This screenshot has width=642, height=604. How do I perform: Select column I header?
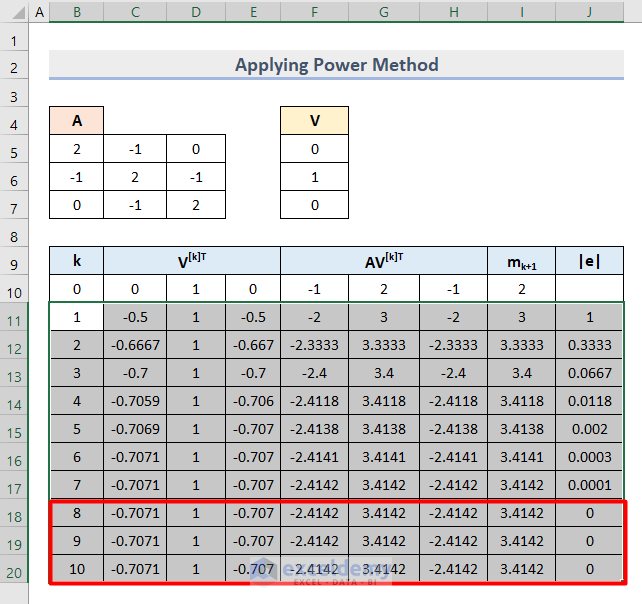pos(521,11)
